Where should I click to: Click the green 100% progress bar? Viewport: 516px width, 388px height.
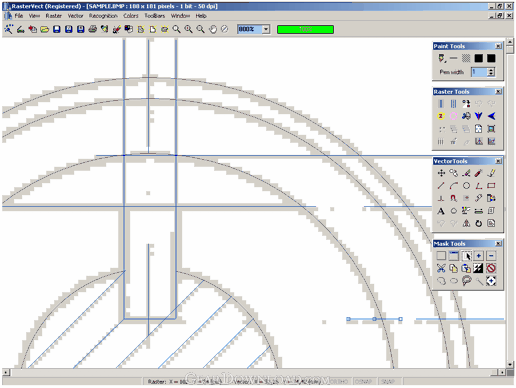(x=305, y=29)
